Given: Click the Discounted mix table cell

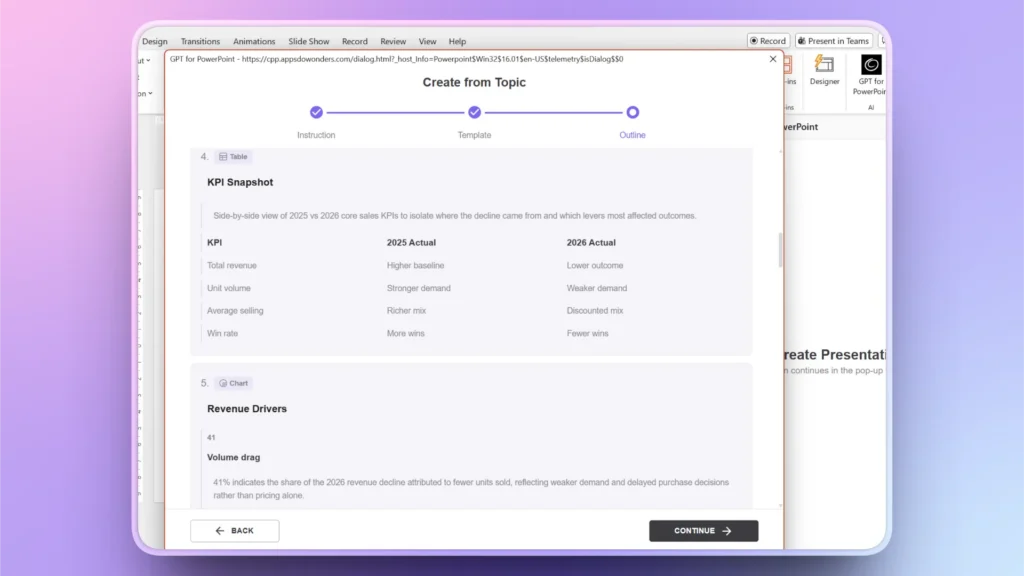Looking at the screenshot, I should click(595, 311).
